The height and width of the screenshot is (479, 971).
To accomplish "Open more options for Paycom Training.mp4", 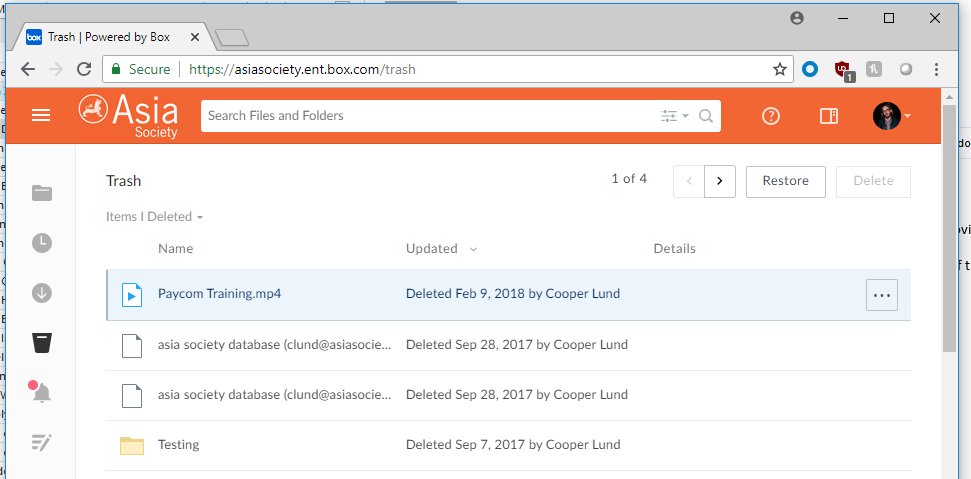I will pyautogui.click(x=882, y=295).
